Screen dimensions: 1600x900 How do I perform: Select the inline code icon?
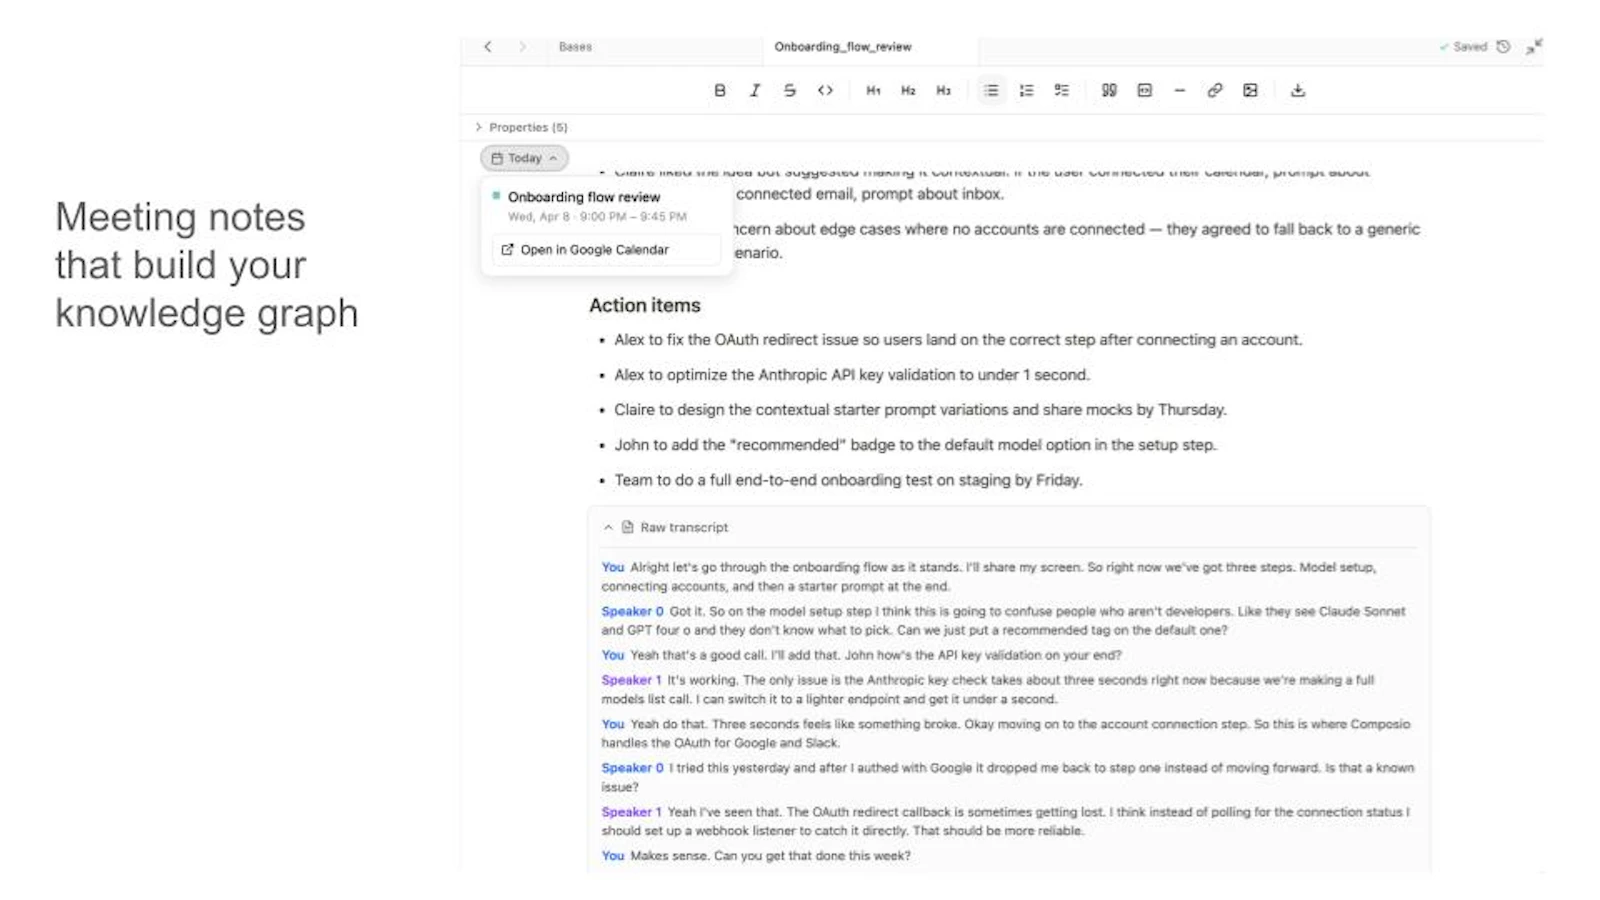point(826,90)
